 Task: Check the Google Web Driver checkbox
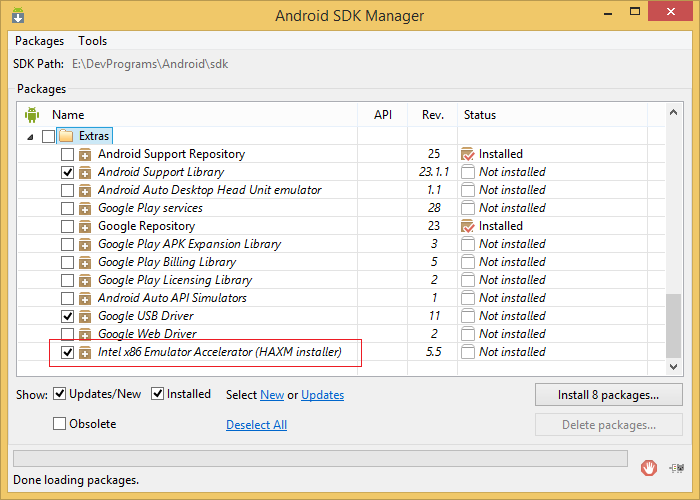click(67, 334)
